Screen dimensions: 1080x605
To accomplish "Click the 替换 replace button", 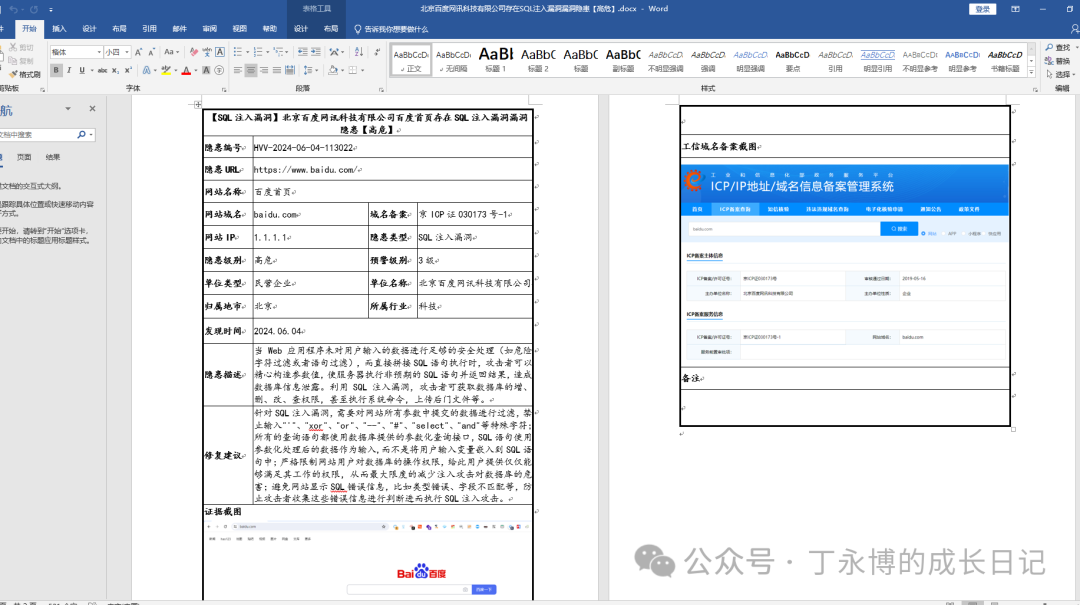I will tap(1057, 61).
